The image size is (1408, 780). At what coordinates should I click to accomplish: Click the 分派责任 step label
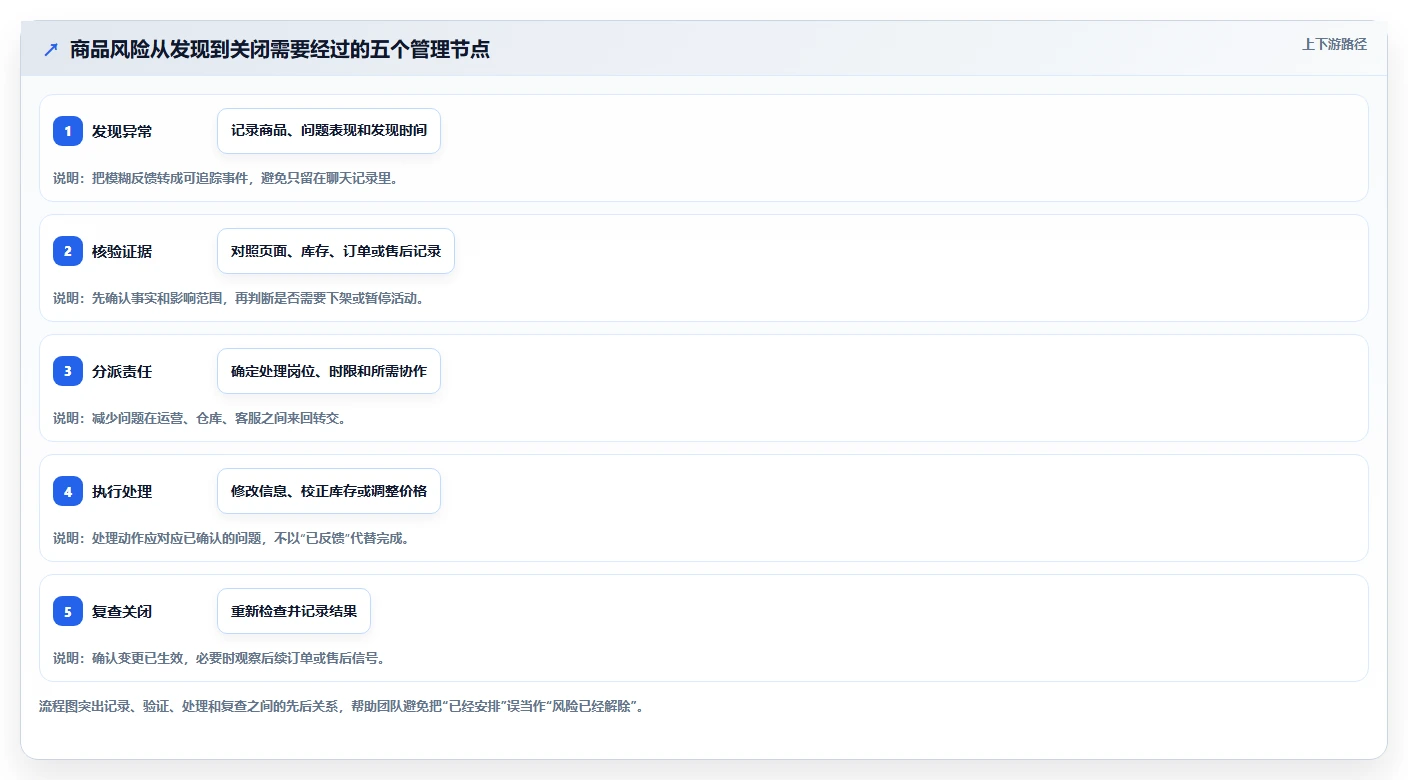pos(122,371)
